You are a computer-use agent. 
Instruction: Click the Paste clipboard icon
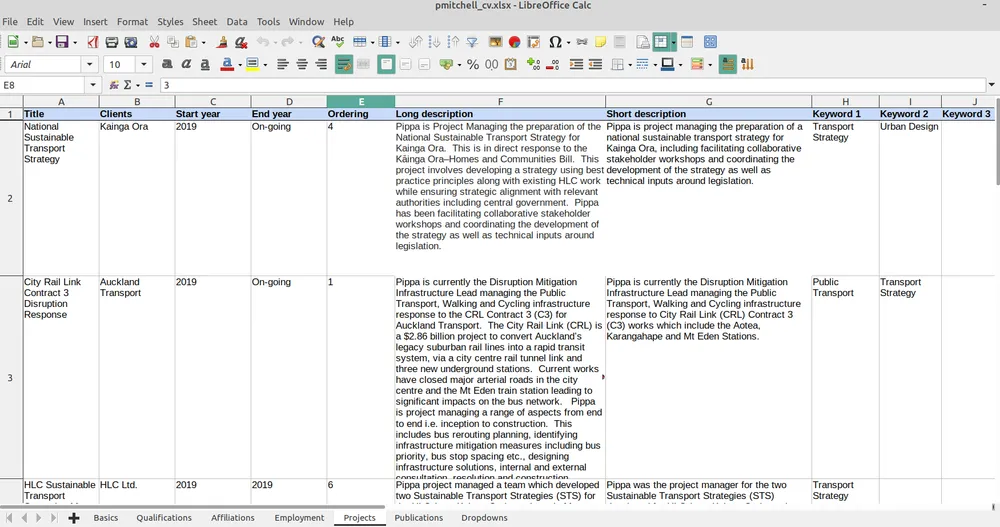[x=191, y=42]
